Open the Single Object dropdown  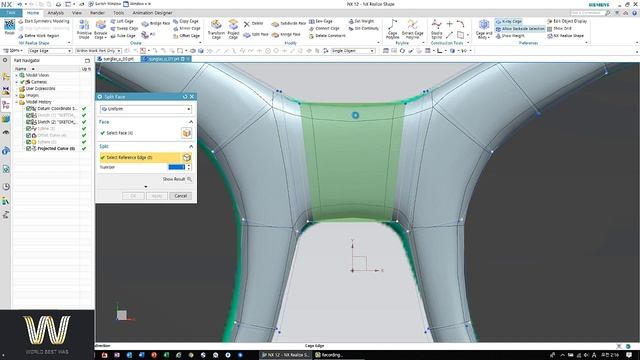[x=353, y=51]
